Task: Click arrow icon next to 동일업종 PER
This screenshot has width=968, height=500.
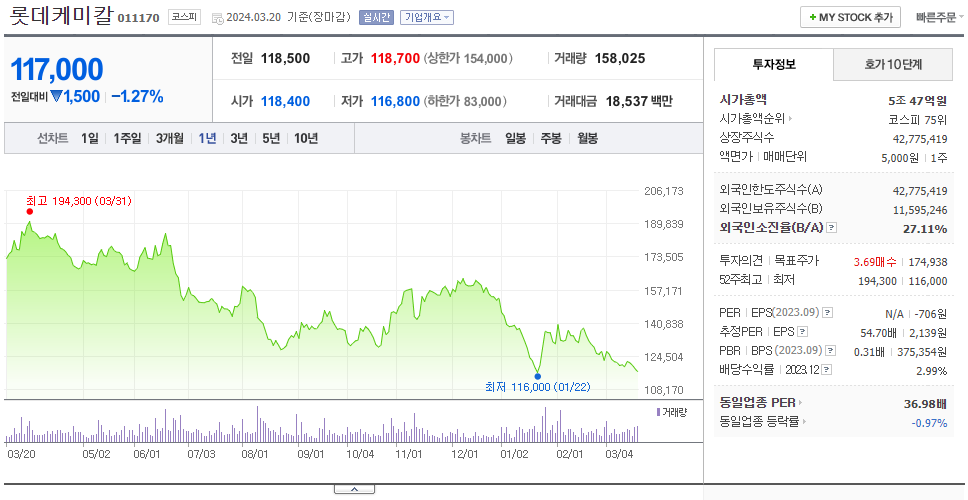Action: click(x=801, y=403)
